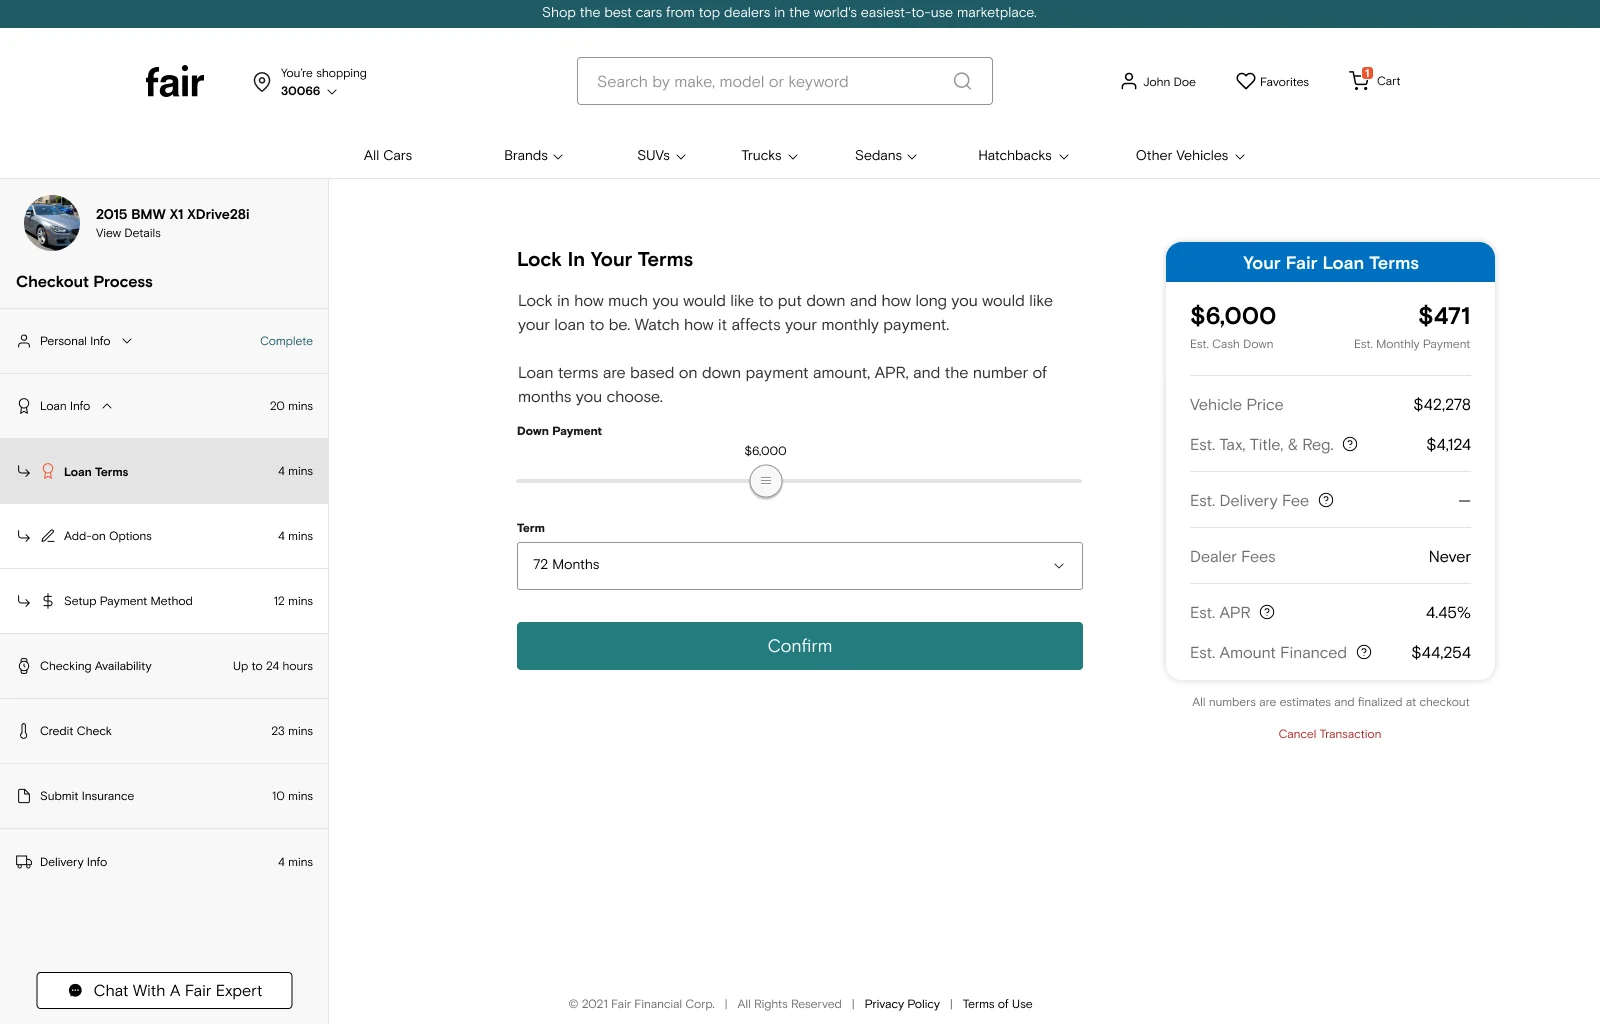Open the SUVs dropdown menu

coord(661,156)
